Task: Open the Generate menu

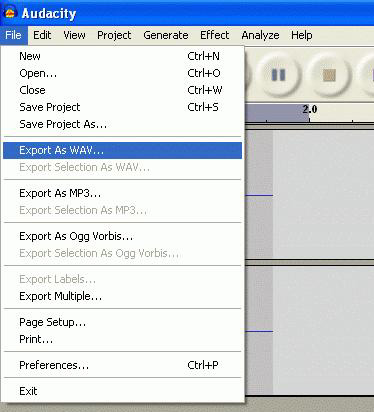Action: 166,35
